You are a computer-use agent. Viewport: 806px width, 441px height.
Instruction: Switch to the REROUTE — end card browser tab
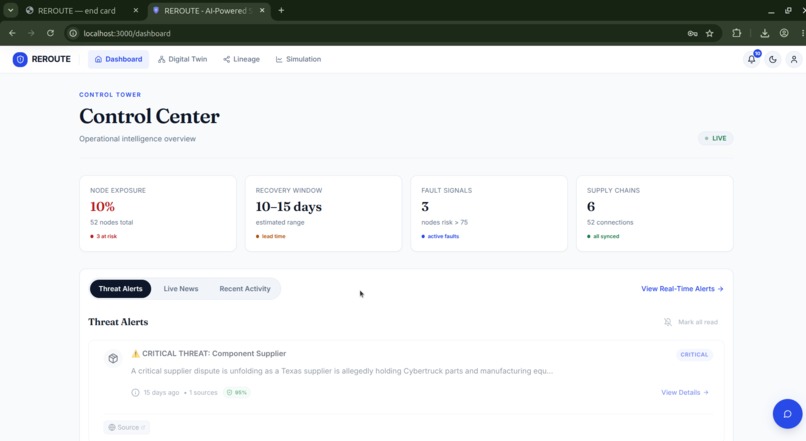click(x=77, y=11)
